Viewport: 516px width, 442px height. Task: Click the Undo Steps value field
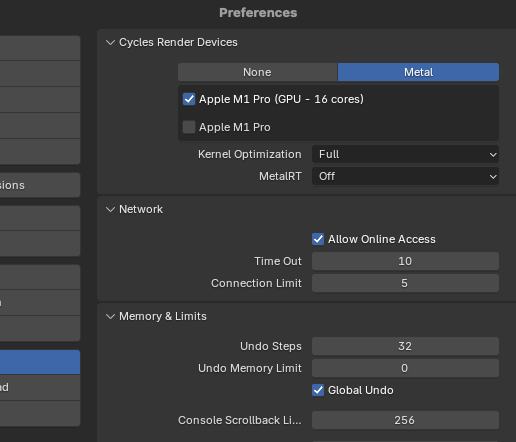tap(405, 346)
